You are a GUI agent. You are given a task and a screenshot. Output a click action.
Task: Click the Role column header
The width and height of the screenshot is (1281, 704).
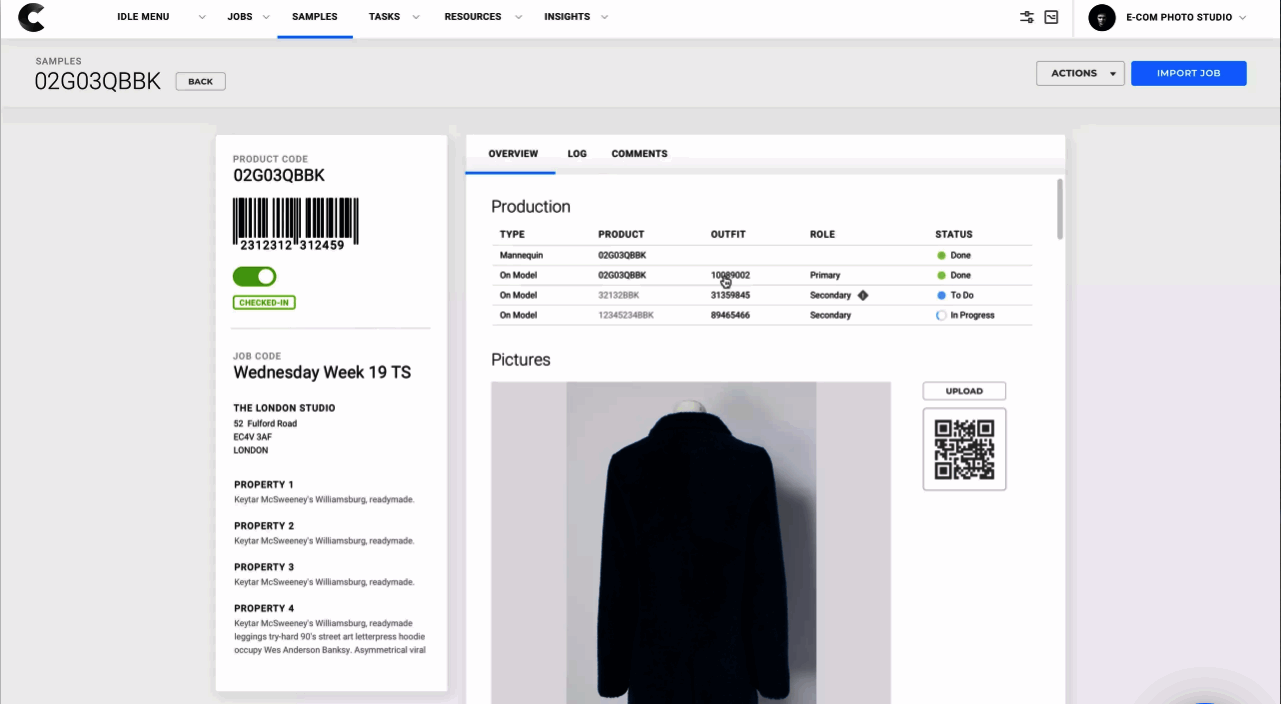tap(822, 234)
